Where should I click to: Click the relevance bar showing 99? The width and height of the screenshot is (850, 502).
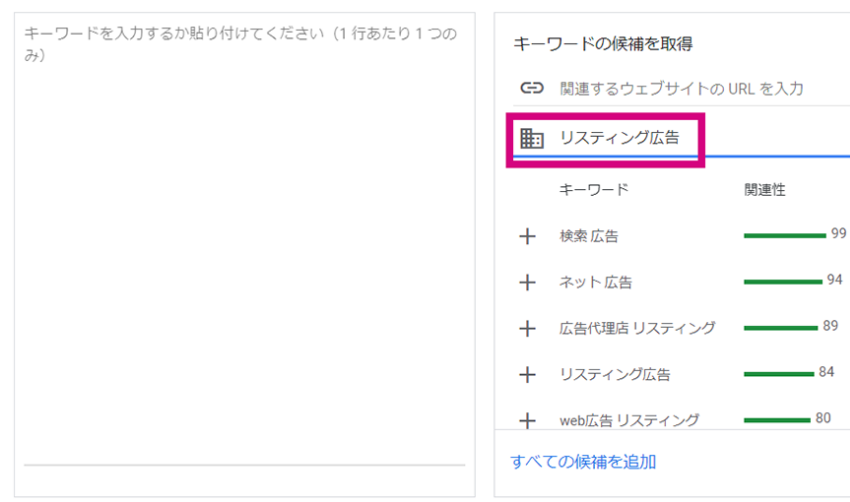pos(784,236)
